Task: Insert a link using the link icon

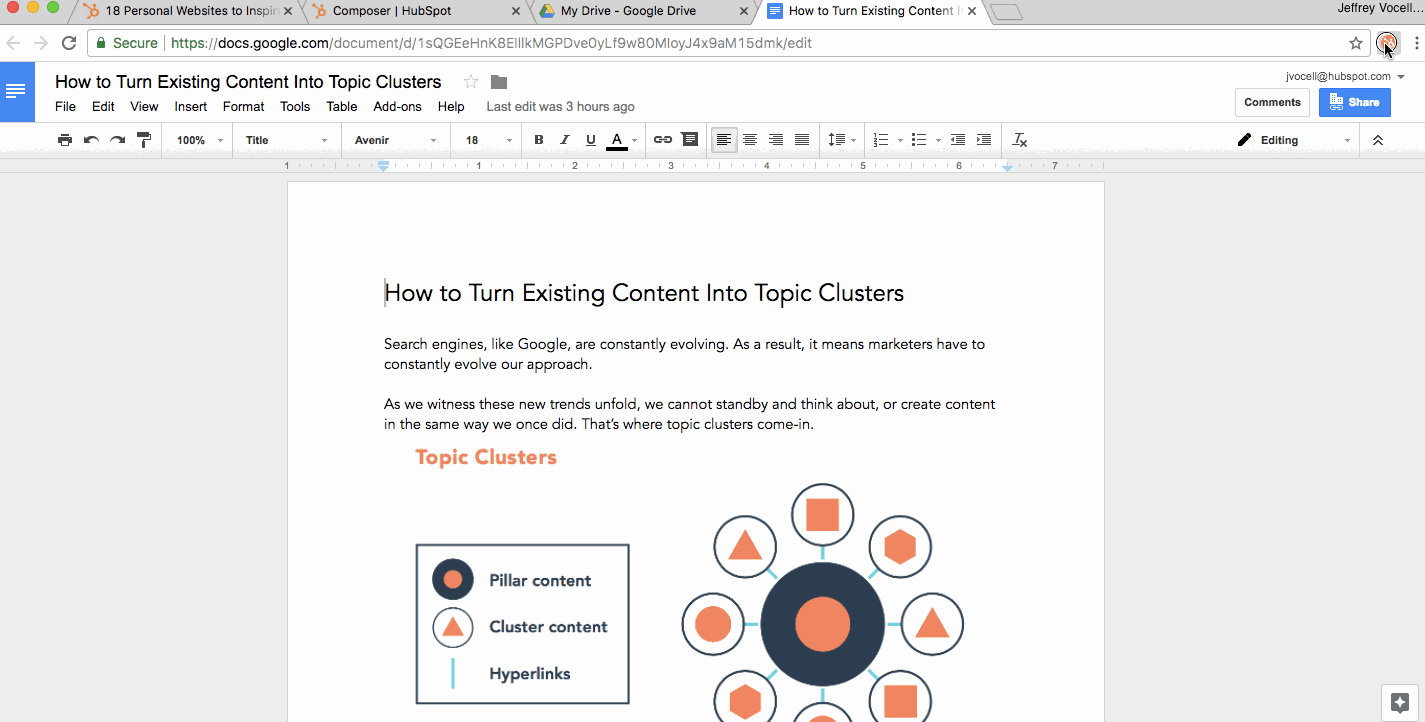Action: click(662, 139)
